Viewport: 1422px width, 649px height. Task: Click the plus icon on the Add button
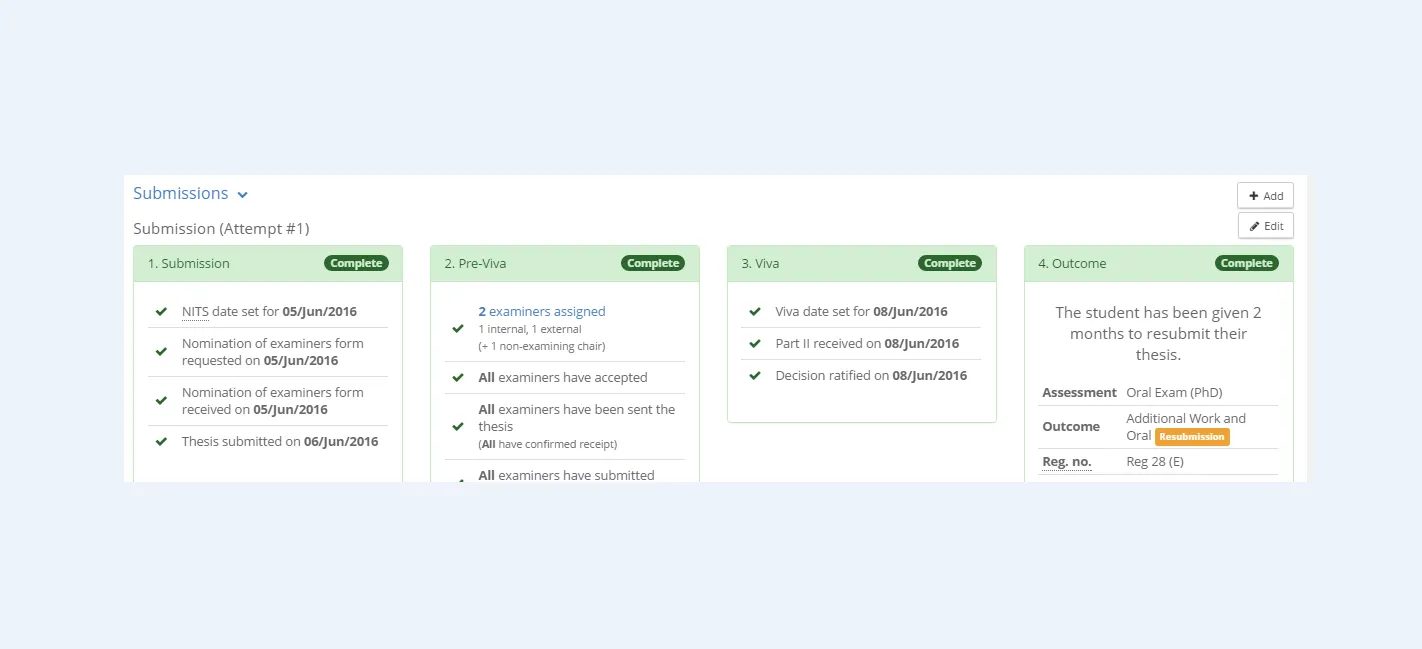click(x=1254, y=195)
